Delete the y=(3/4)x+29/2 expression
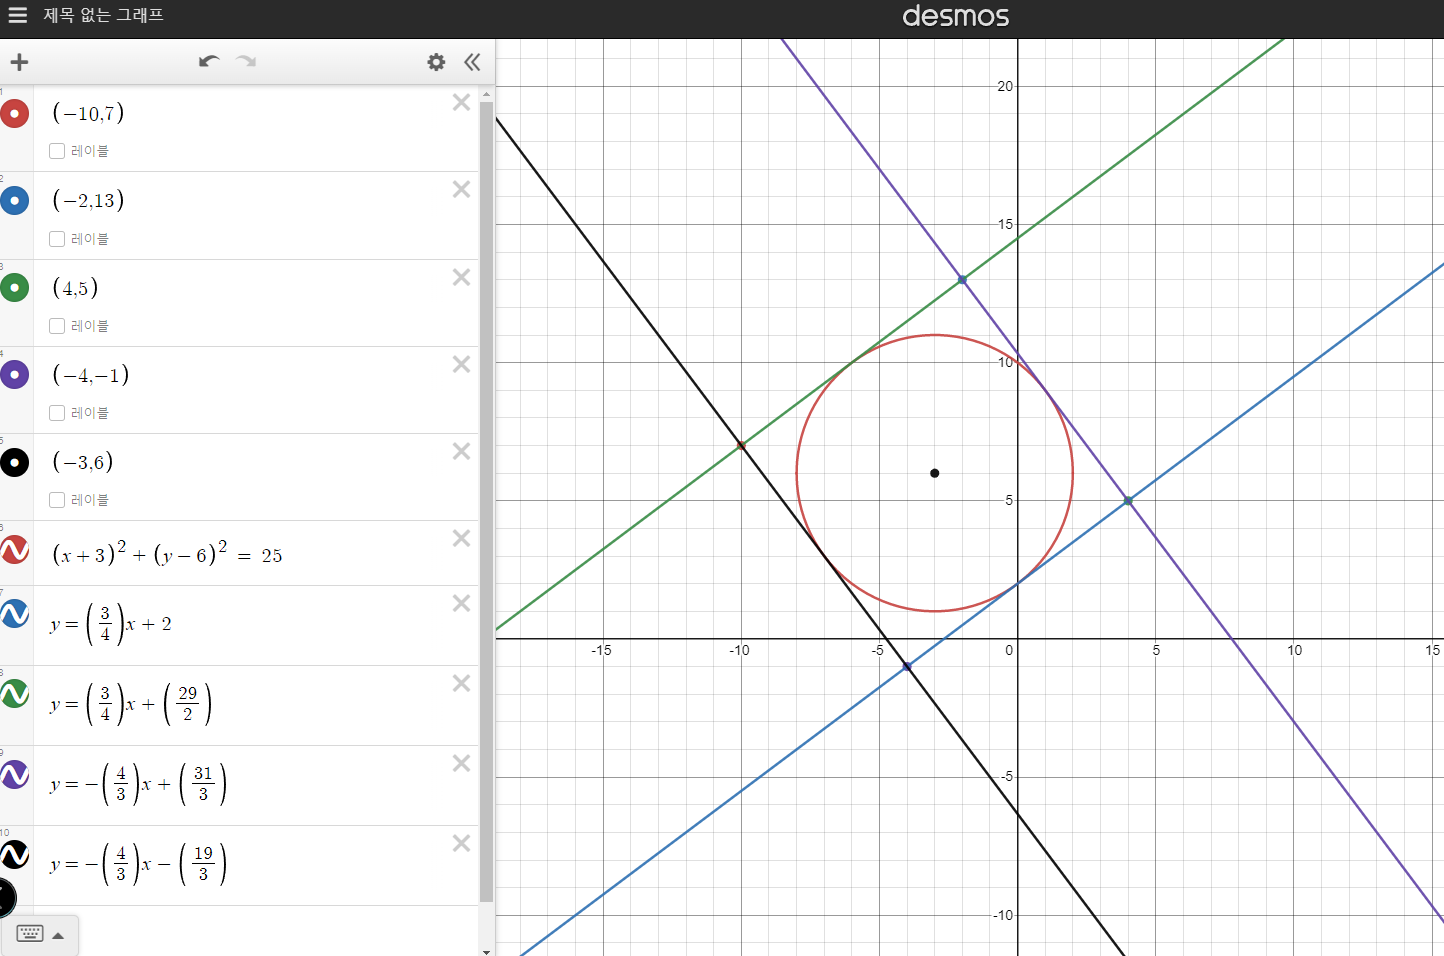Image resolution: width=1444 pixels, height=956 pixels. click(x=461, y=683)
